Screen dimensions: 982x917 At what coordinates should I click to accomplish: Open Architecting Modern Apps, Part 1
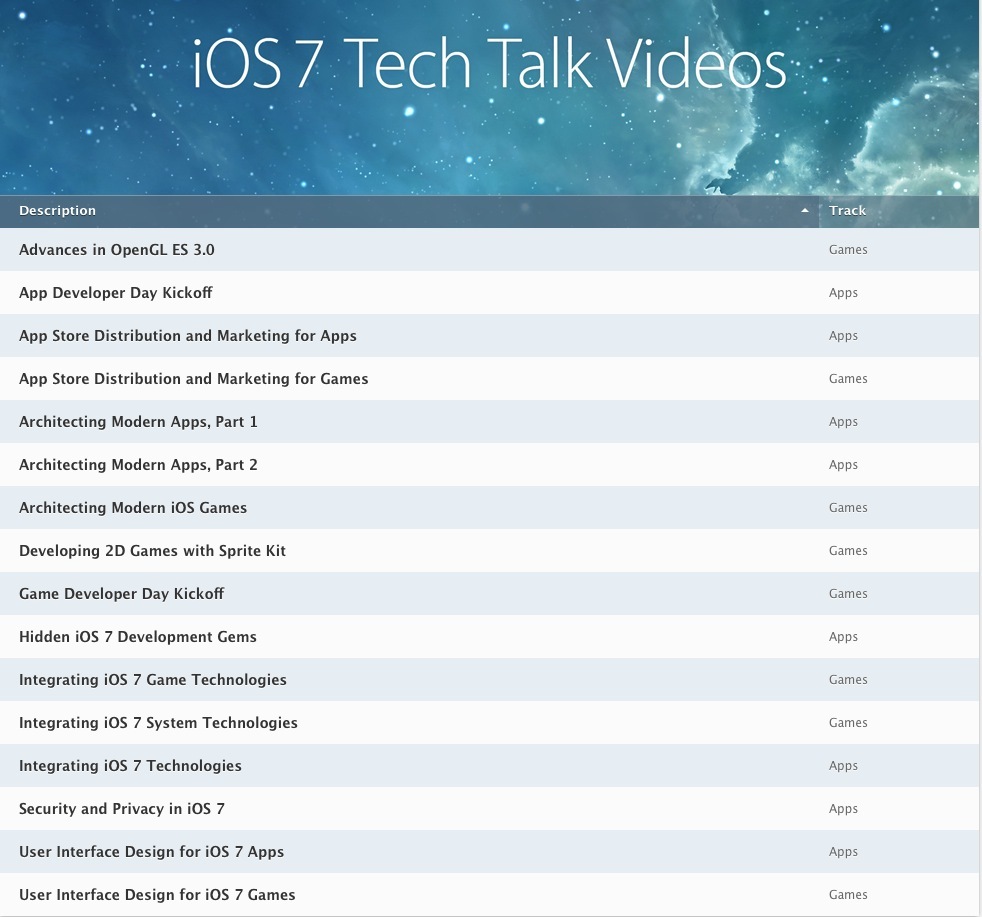[x=138, y=422]
